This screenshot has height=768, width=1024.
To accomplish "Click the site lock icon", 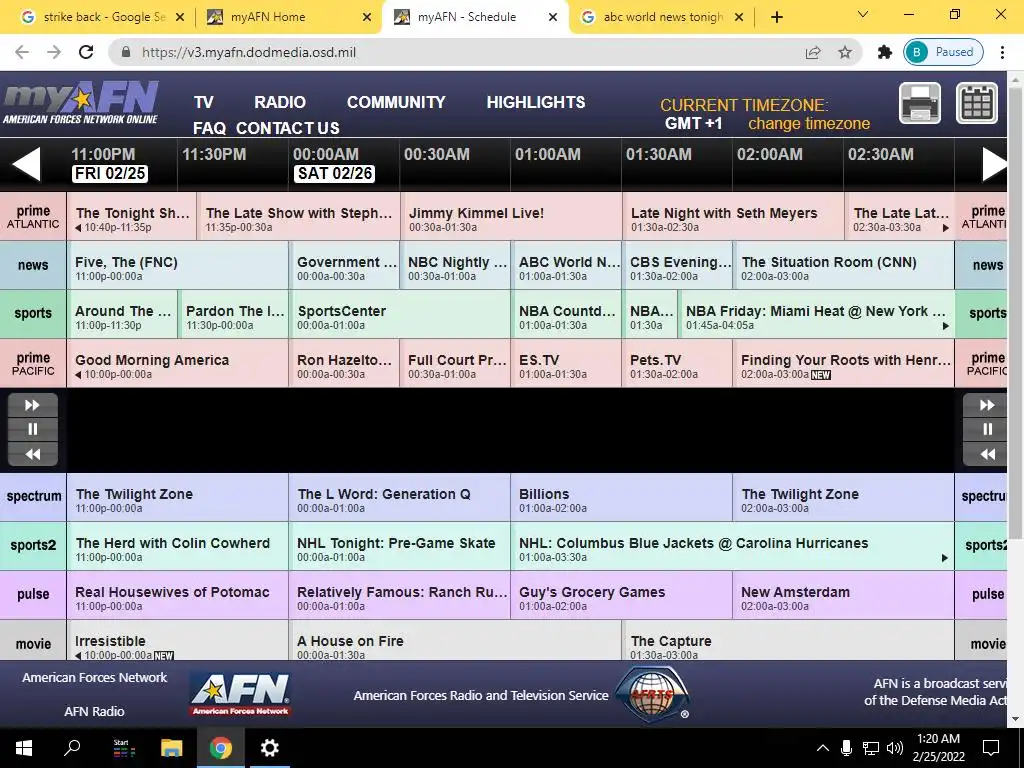I will [x=126, y=52].
